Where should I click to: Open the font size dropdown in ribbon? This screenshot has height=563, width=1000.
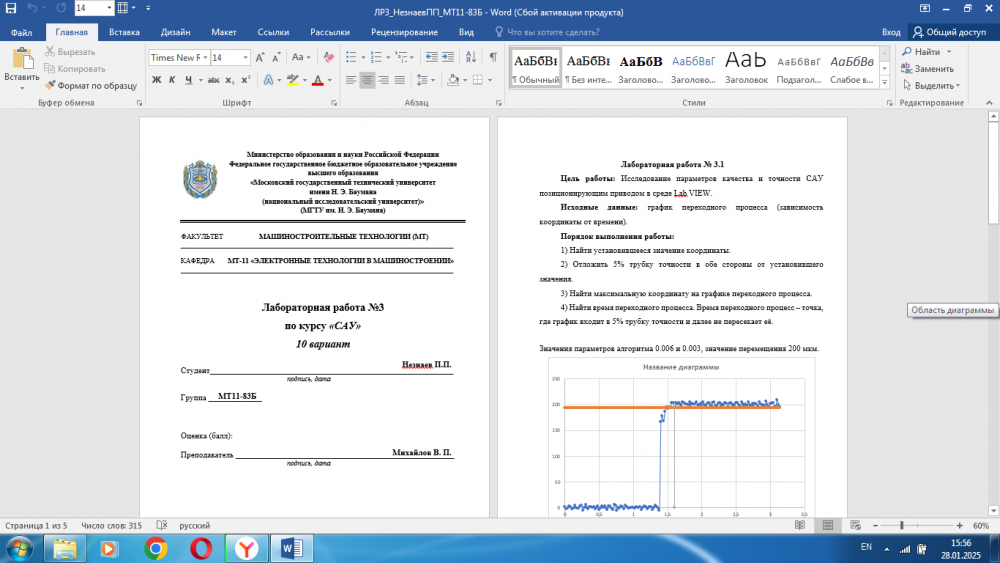(x=245, y=57)
